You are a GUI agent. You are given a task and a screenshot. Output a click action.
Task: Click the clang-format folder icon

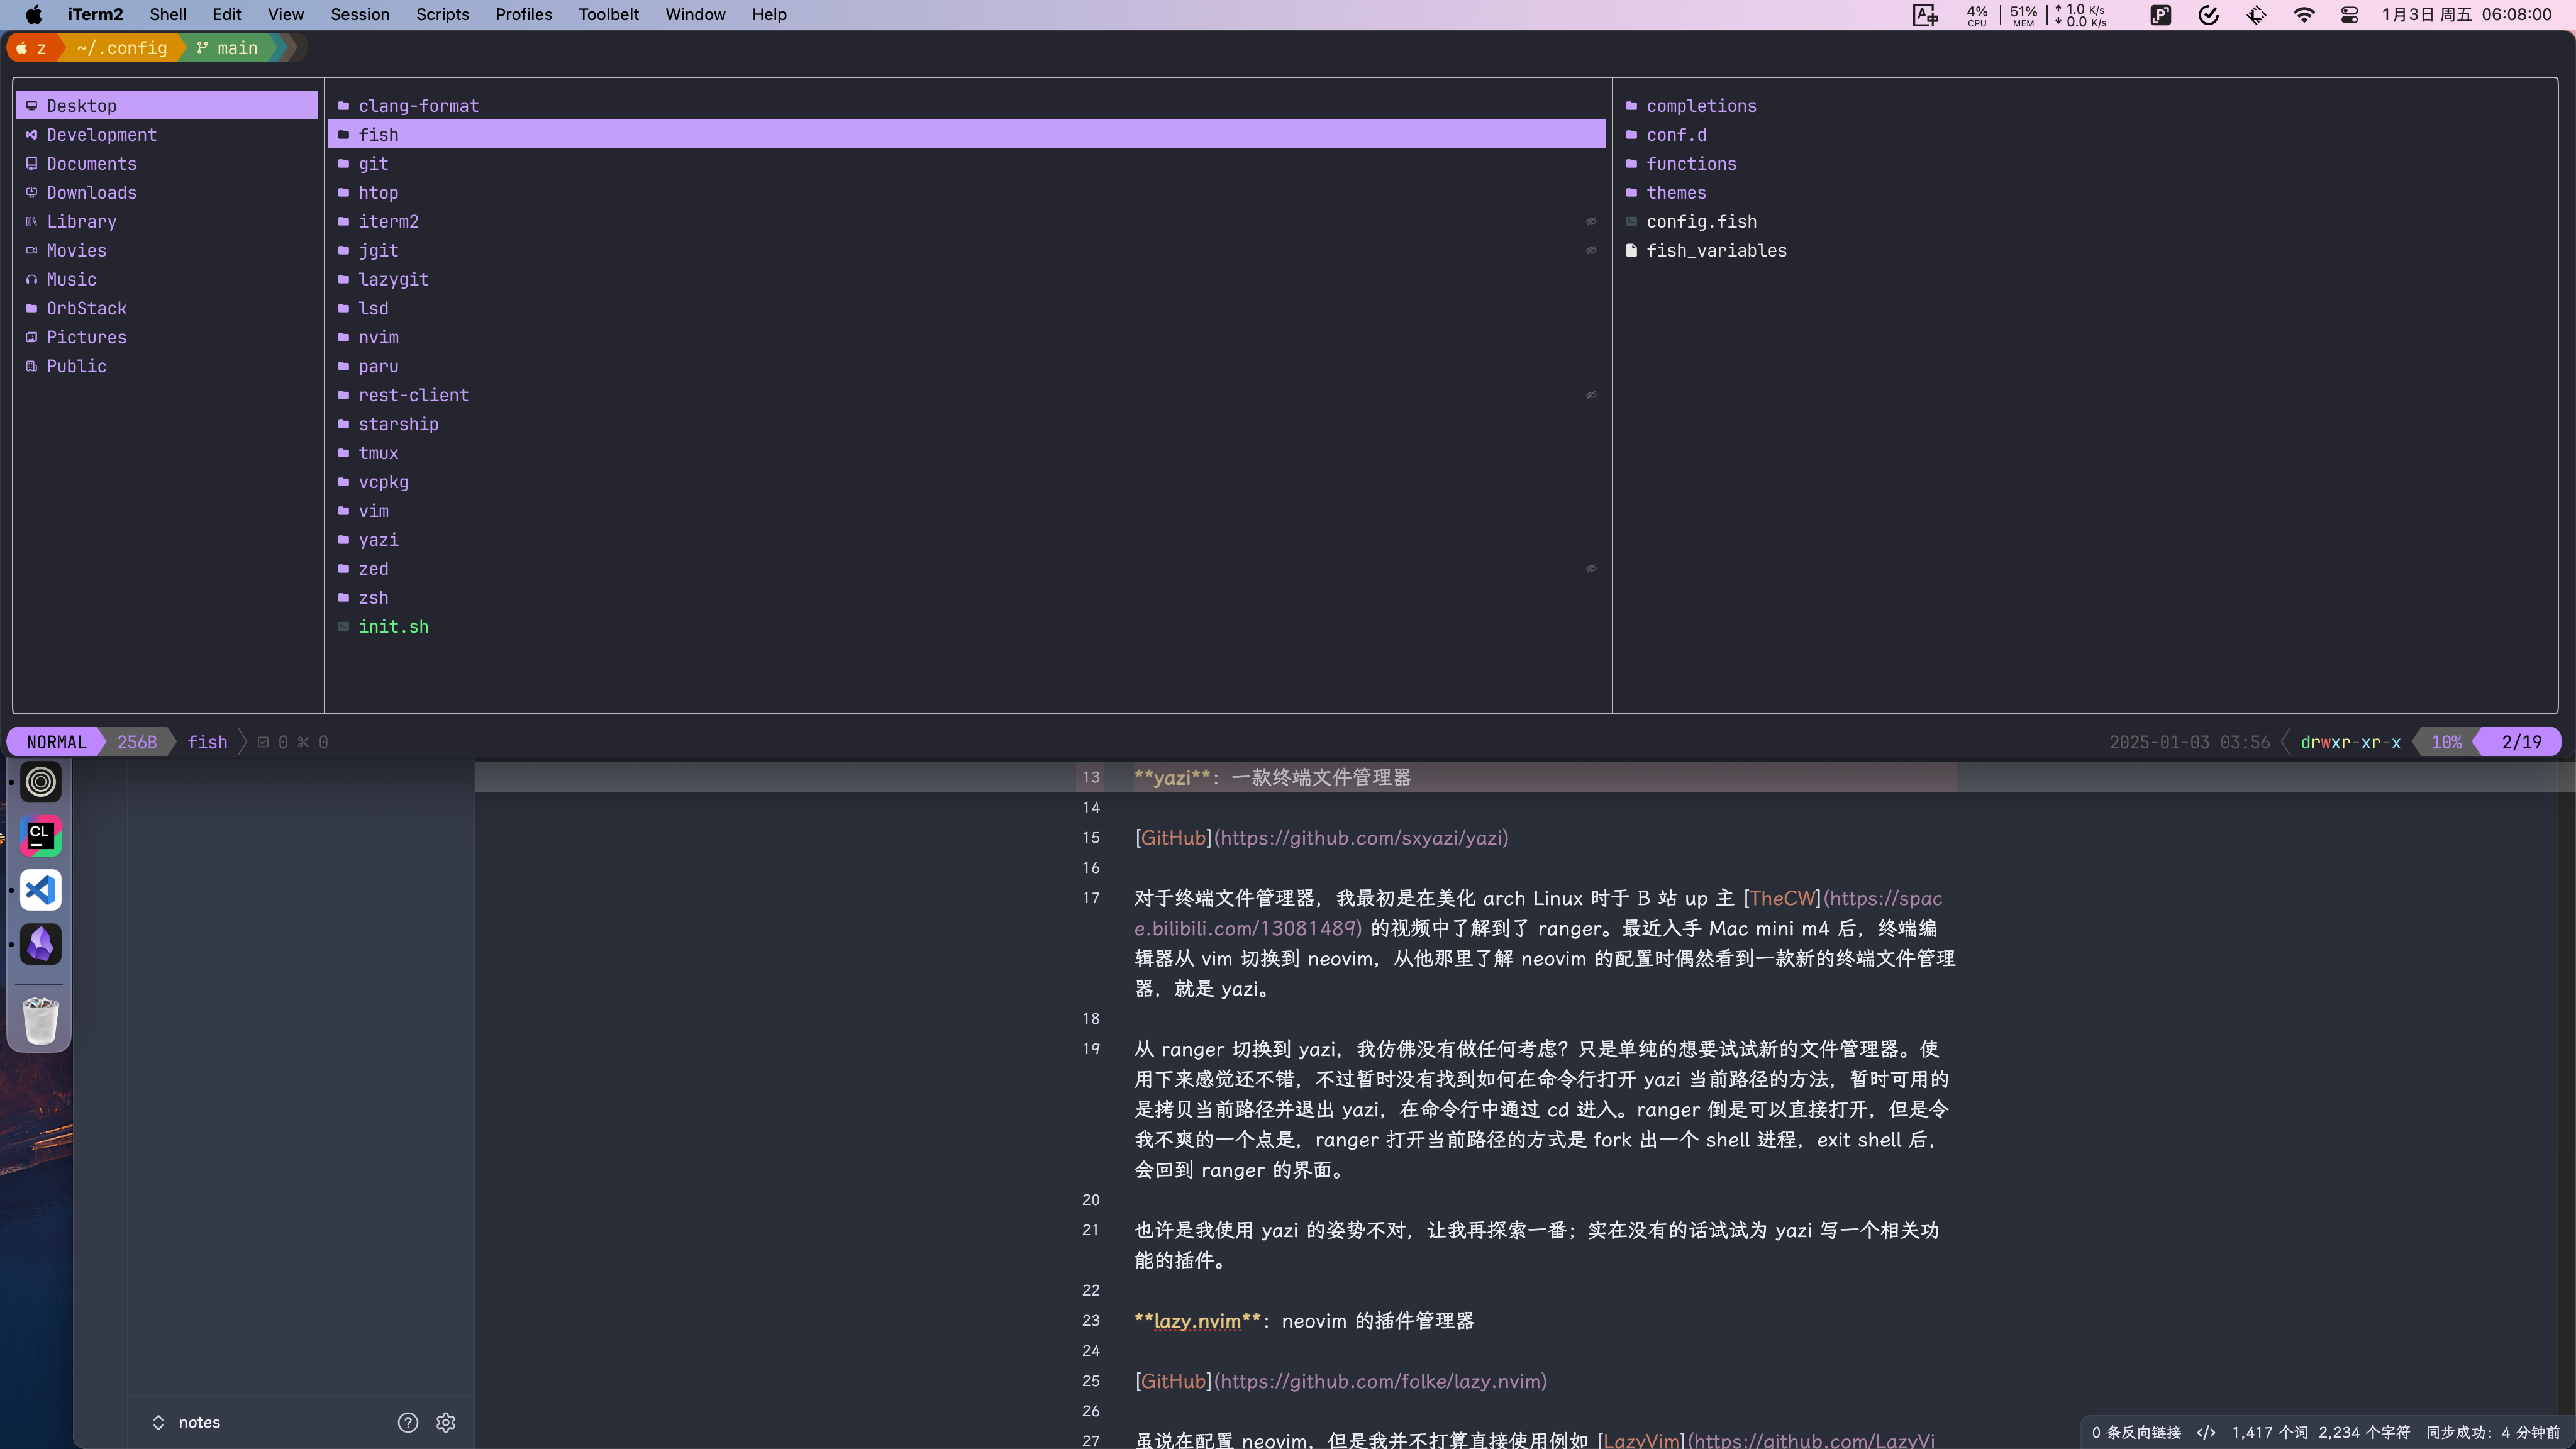[343, 105]
